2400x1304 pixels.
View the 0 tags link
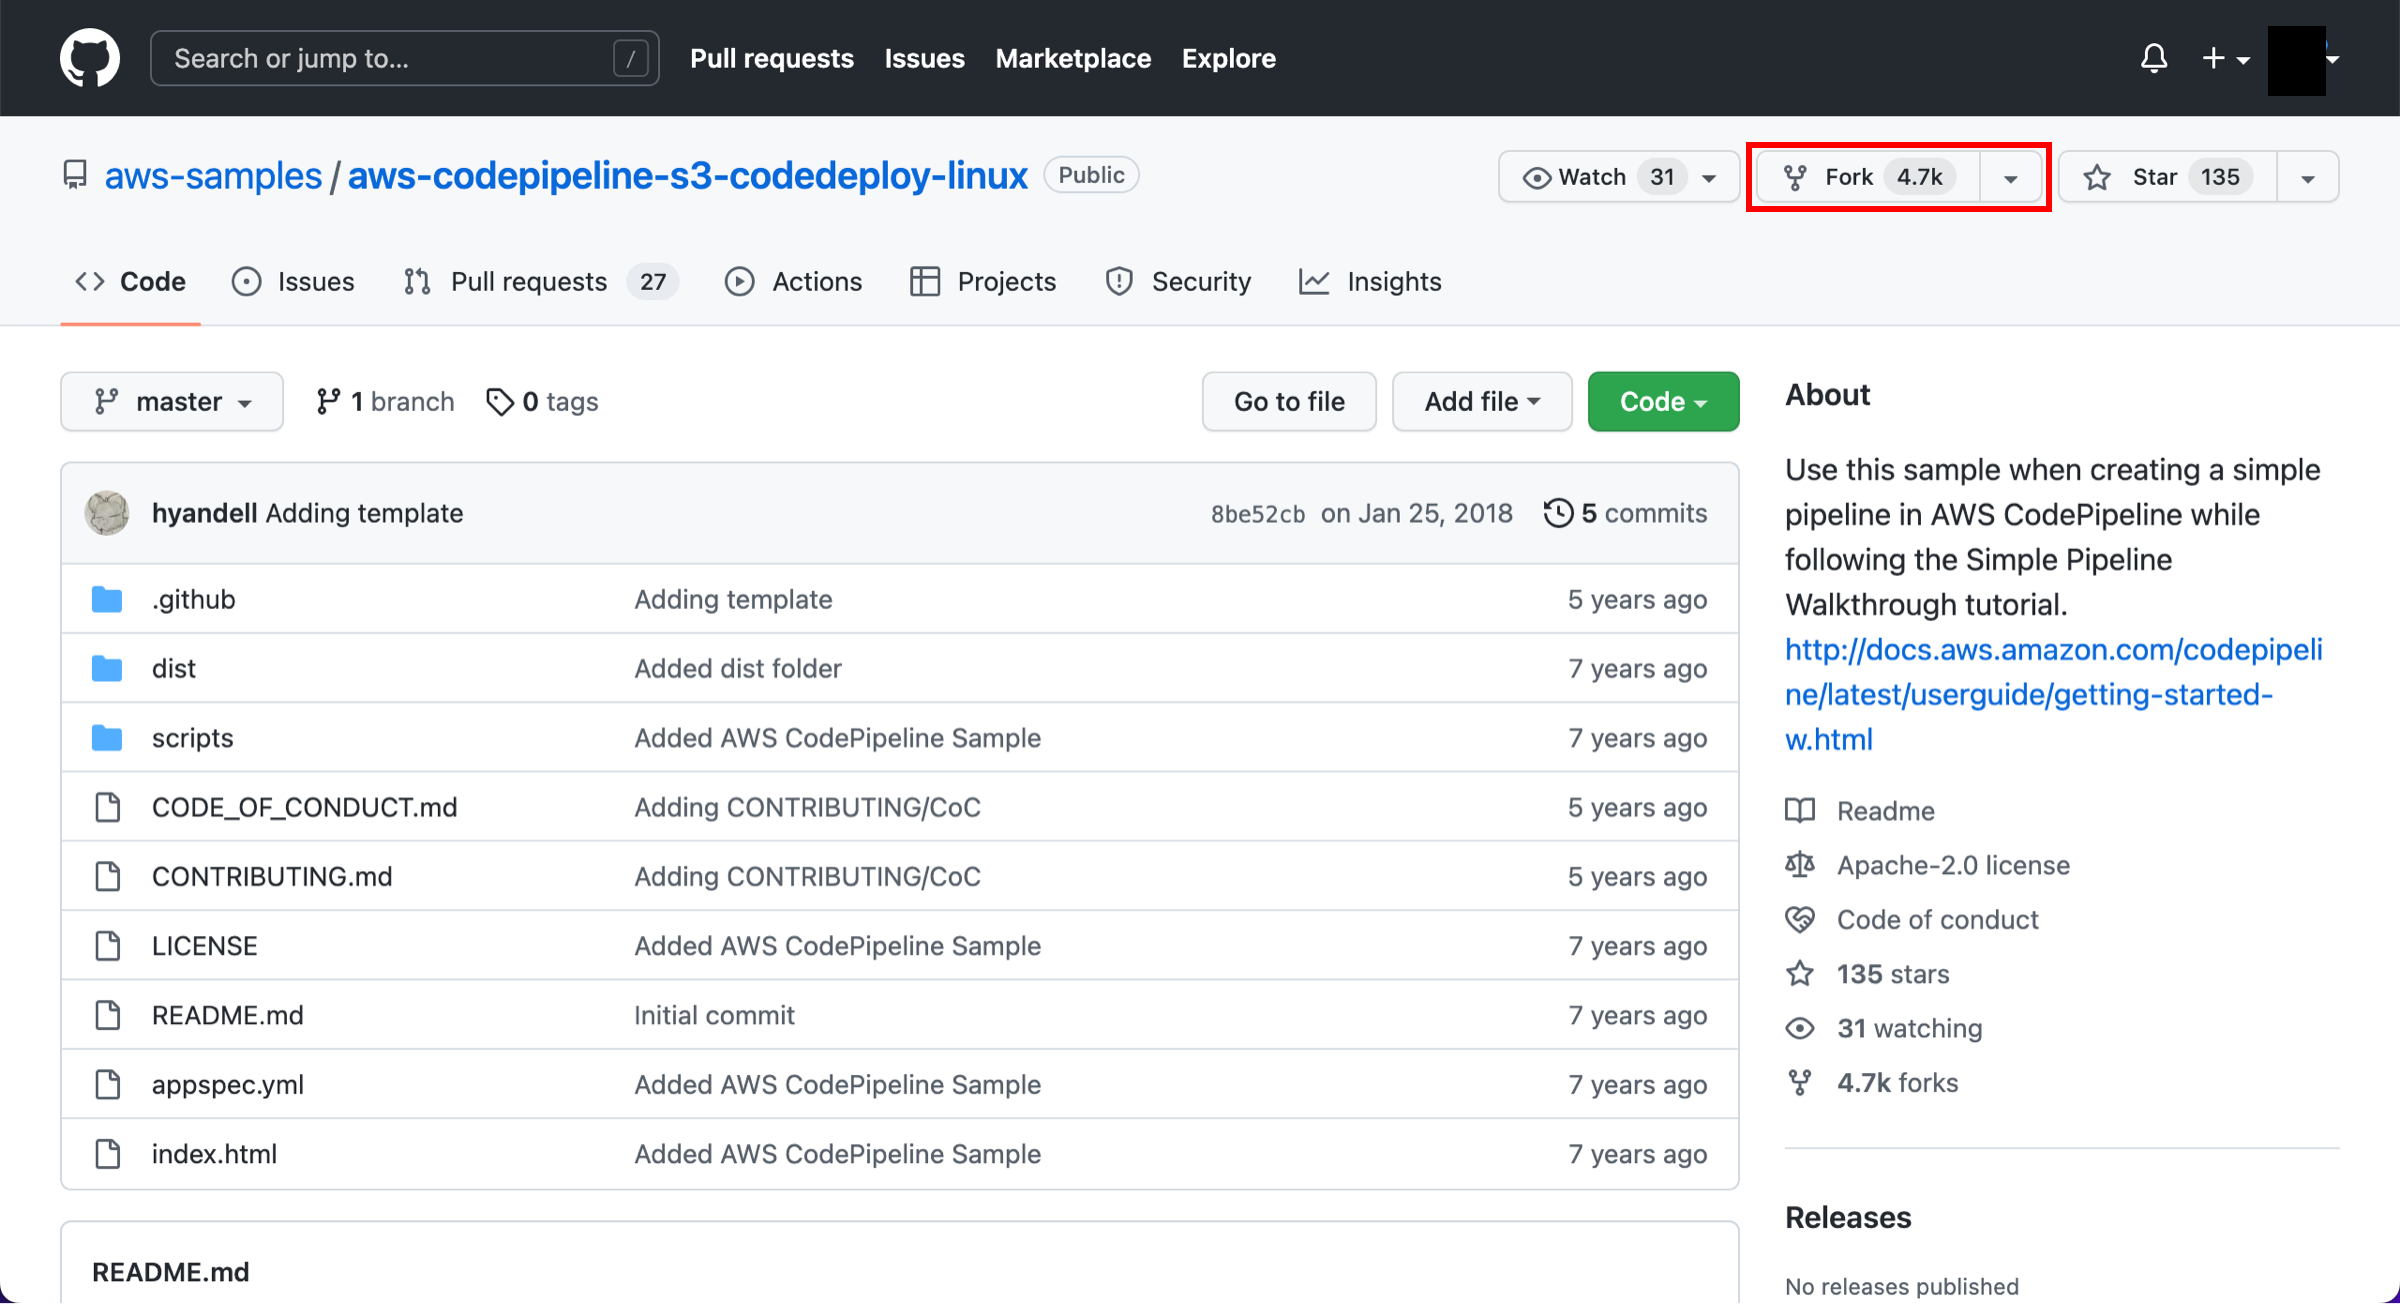pyautogui.click(x=542, y=402)
